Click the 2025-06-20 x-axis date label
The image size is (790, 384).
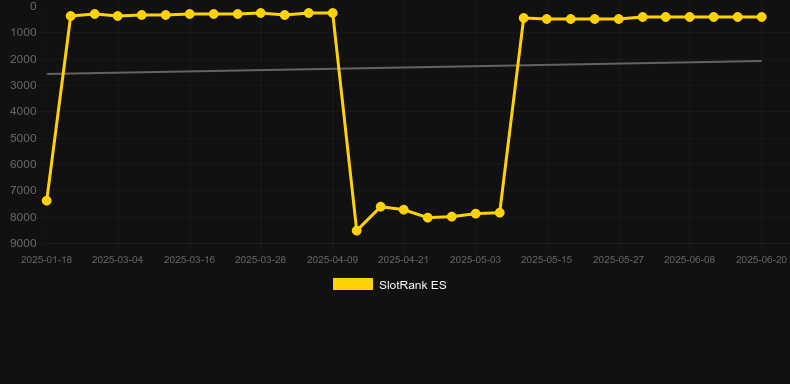761,260
